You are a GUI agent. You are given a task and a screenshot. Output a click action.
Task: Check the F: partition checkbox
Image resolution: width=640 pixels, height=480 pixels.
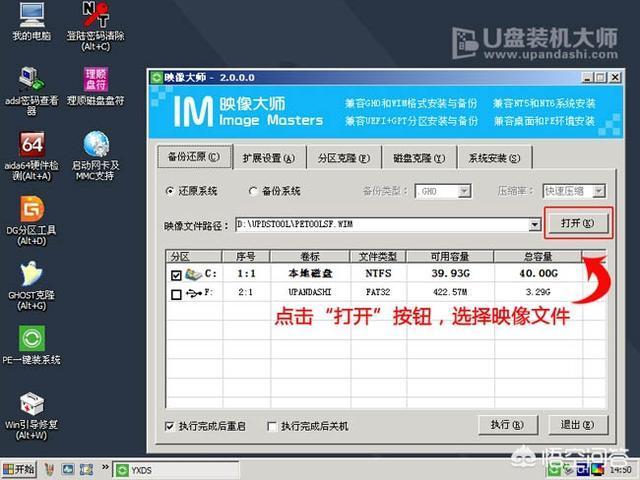pyautogui.click(x=176, y=294)
